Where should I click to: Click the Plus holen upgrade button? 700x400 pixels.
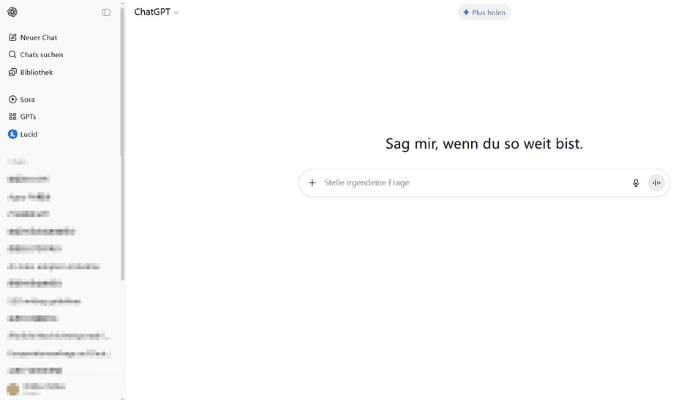484,12
